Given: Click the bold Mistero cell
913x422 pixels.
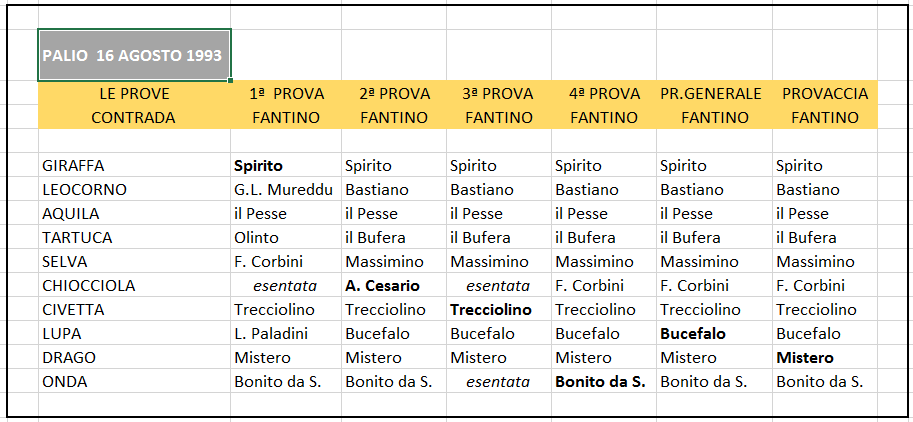Looking at the screenshot, I should coord(824,357).
